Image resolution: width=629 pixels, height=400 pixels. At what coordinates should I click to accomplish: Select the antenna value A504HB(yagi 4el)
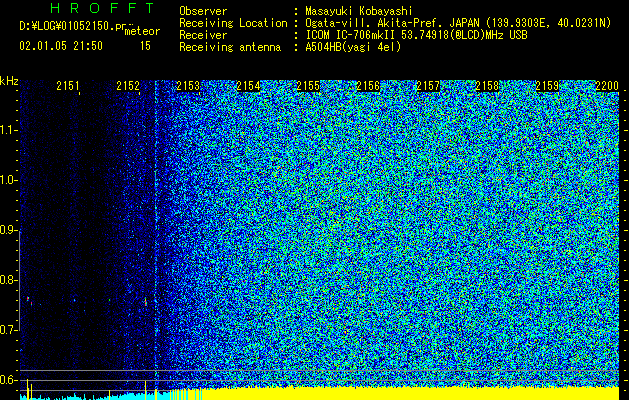[353, 47]
